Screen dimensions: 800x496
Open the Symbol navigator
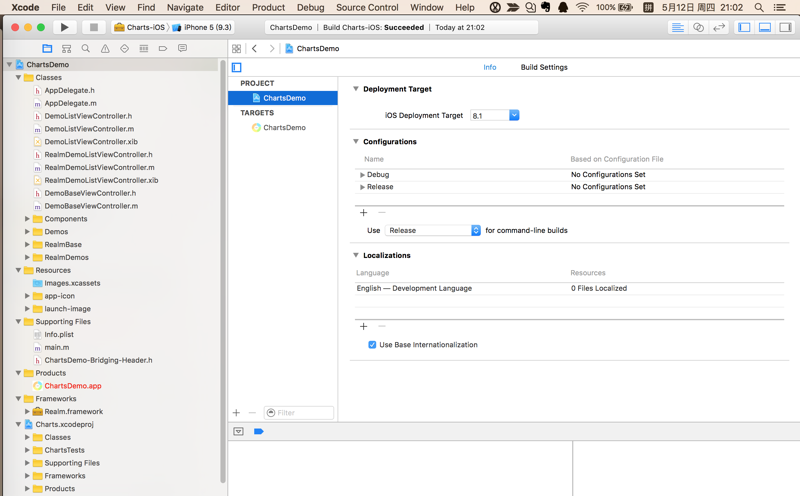tap(66, 48)
